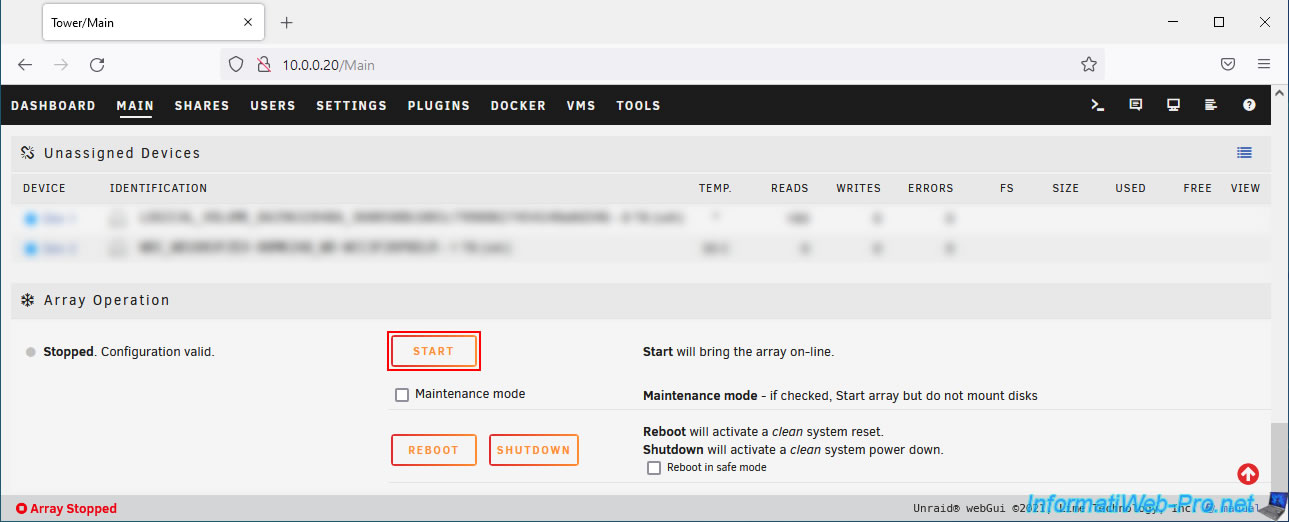
Task: Enable the Maintenance mode checkbox
Action: point(402,395)
